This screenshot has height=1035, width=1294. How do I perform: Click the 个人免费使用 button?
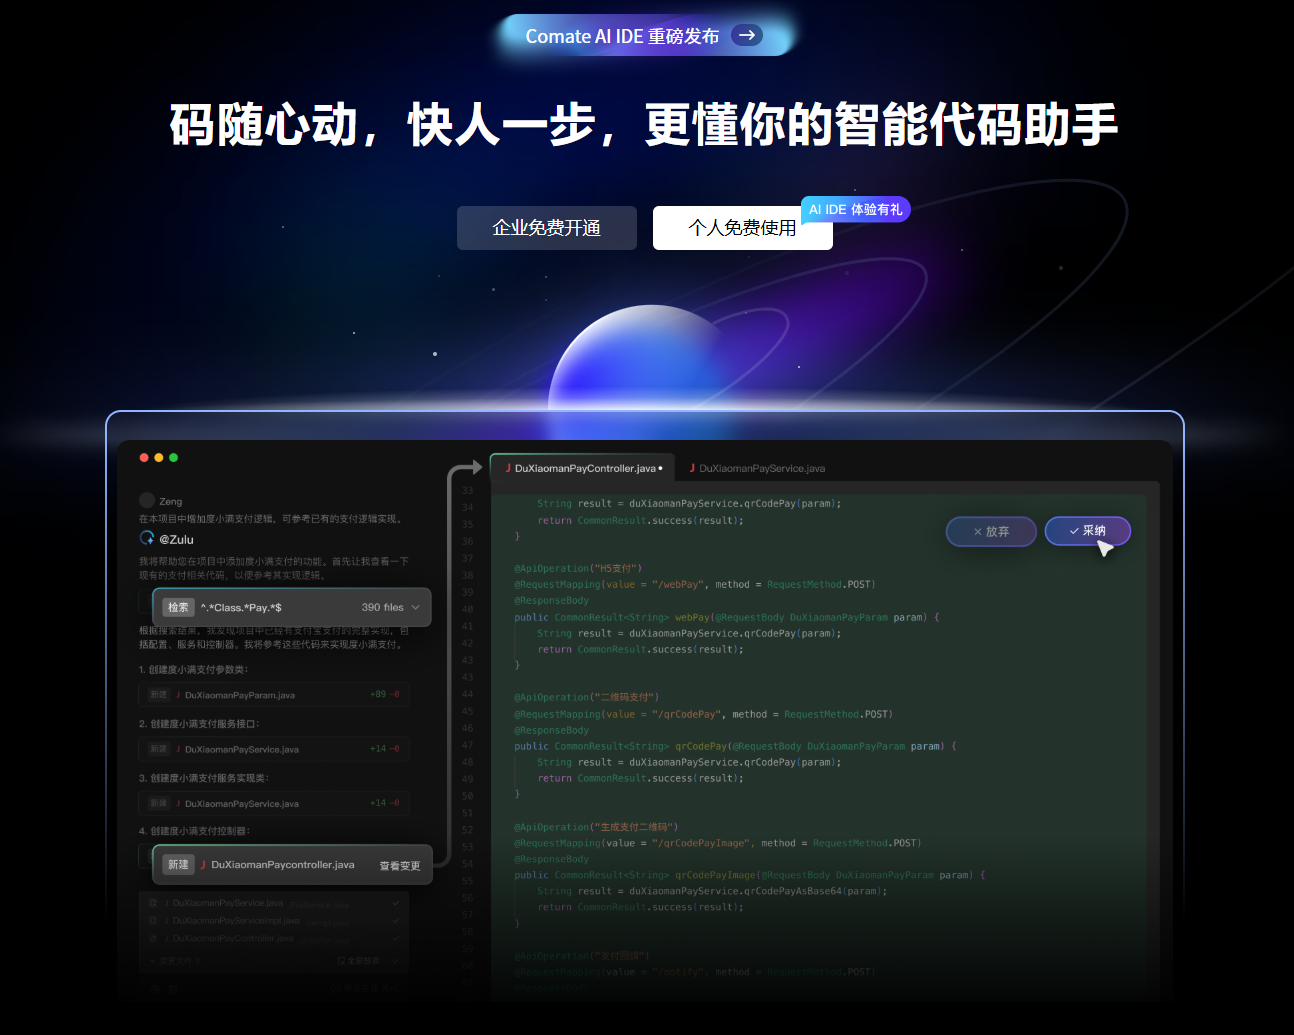(743, 228)
